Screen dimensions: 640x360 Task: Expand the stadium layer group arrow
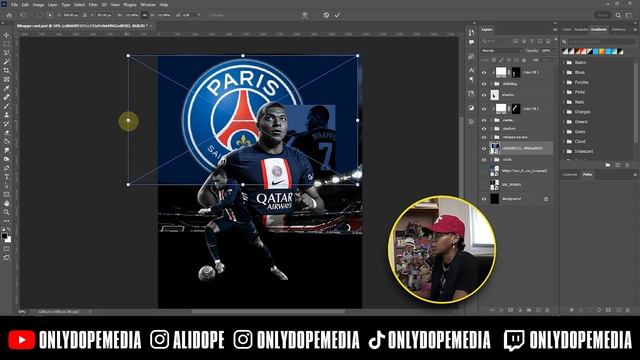coord(492,129)
